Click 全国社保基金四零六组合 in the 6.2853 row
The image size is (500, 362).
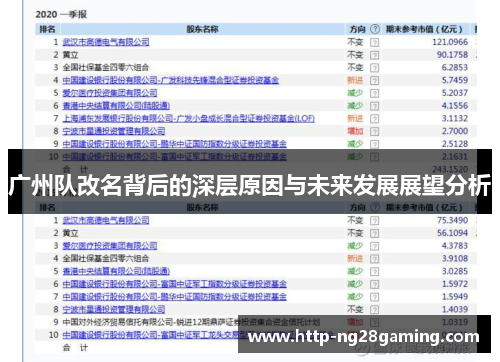(106, 67)
